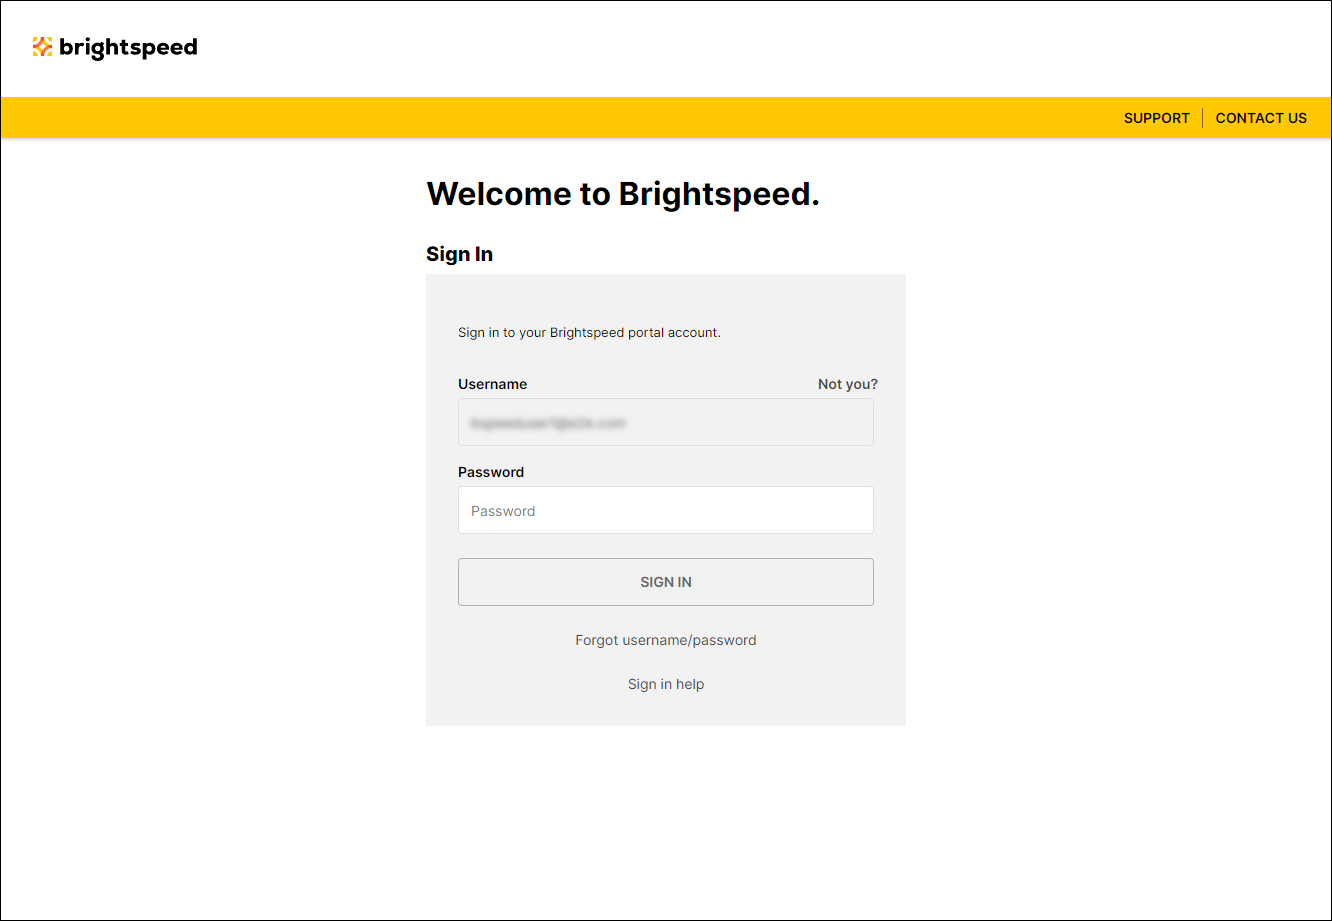Open the SUPPORT link

(1157, 118)
